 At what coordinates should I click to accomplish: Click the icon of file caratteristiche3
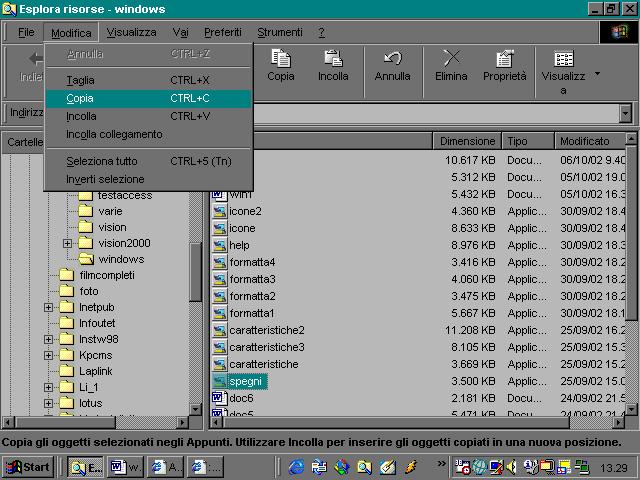click(219, 347)
